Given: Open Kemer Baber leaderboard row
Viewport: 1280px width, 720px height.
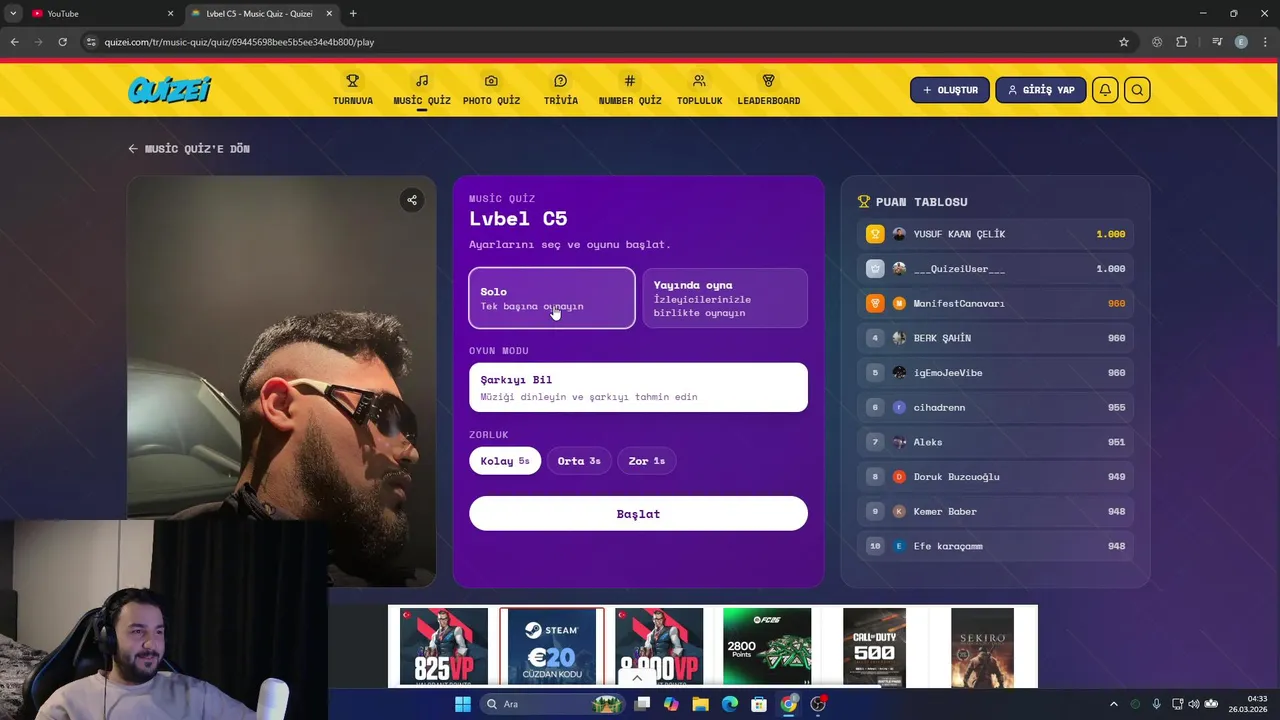Looking at the screenshot, I should point(995,511).
